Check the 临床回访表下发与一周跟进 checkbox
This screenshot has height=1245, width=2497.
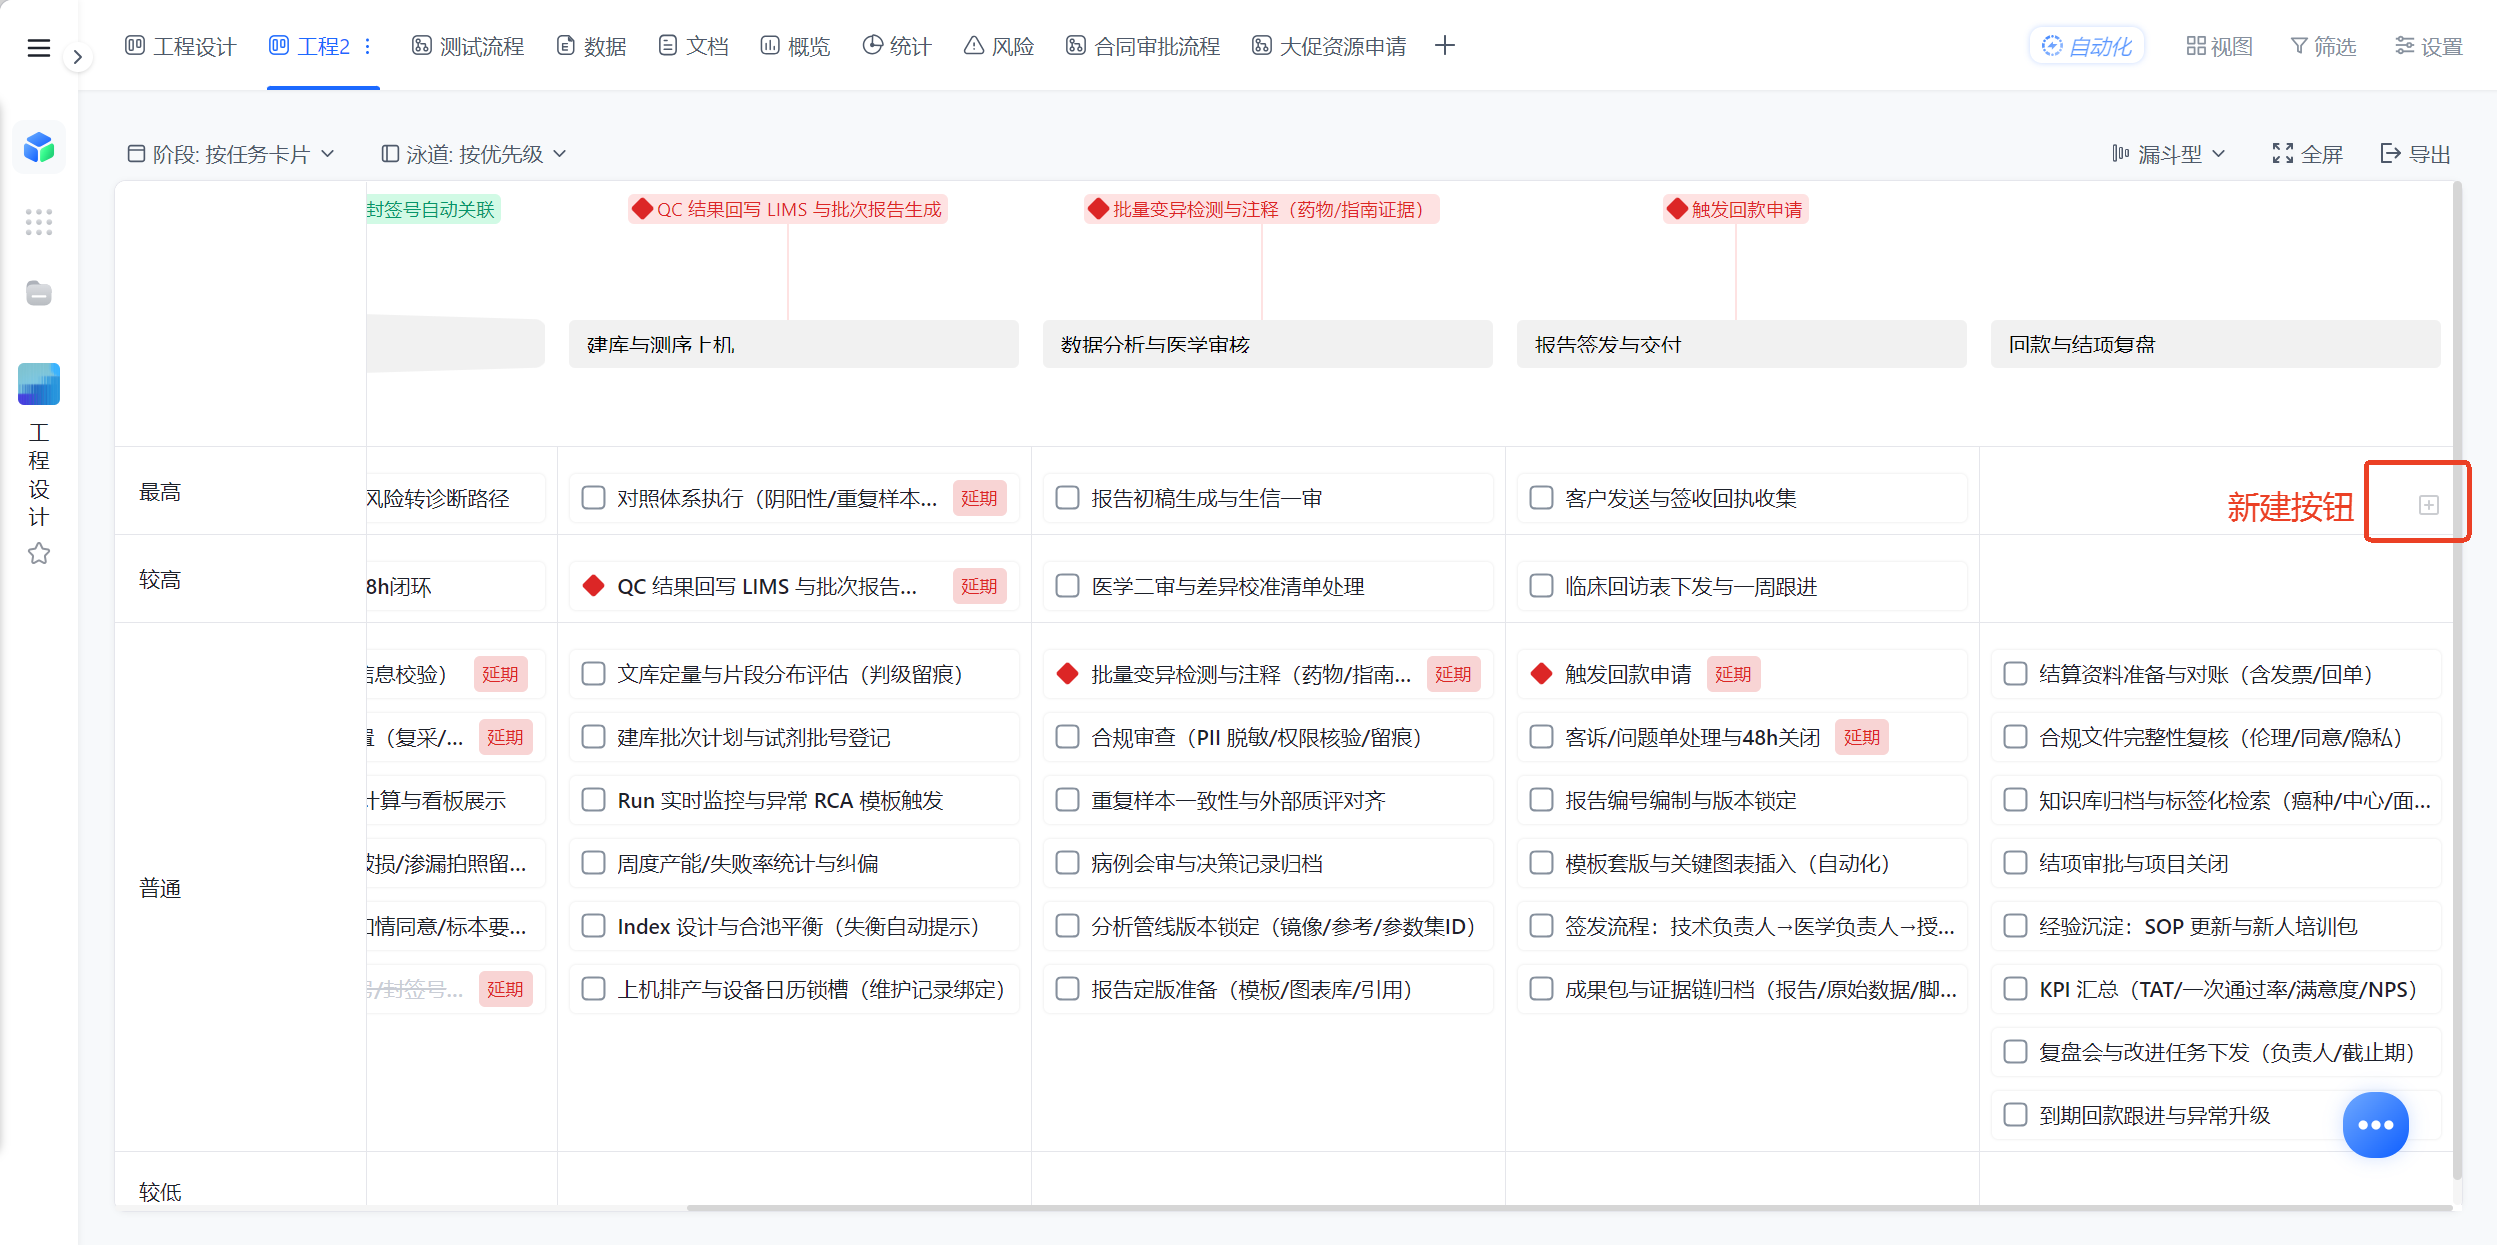pos(1542,586)
